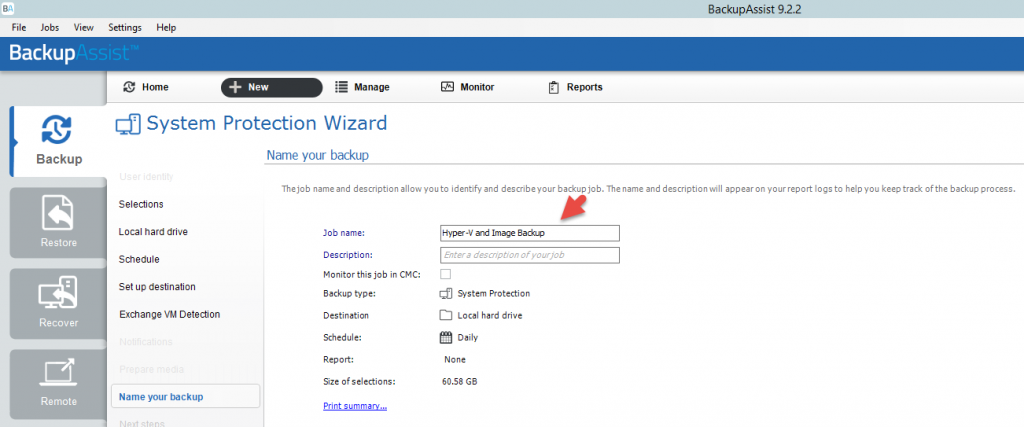Click the Job name text field
Screen dimensions: 1024x427
[529, 233]
